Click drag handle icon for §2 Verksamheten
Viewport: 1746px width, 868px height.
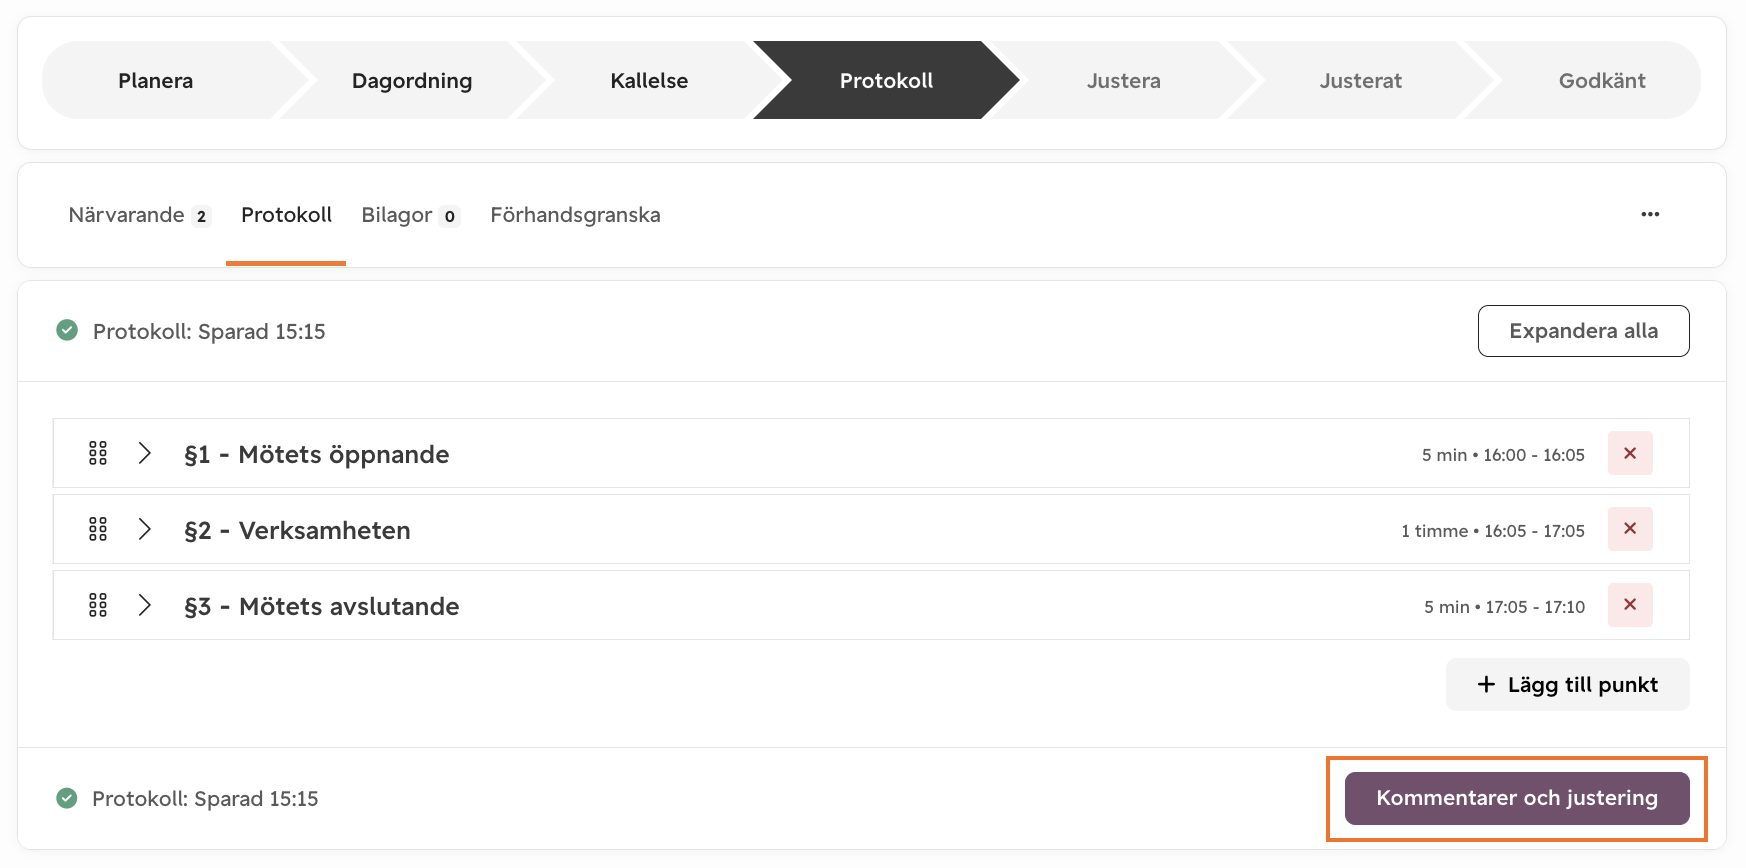pos(98,529)
